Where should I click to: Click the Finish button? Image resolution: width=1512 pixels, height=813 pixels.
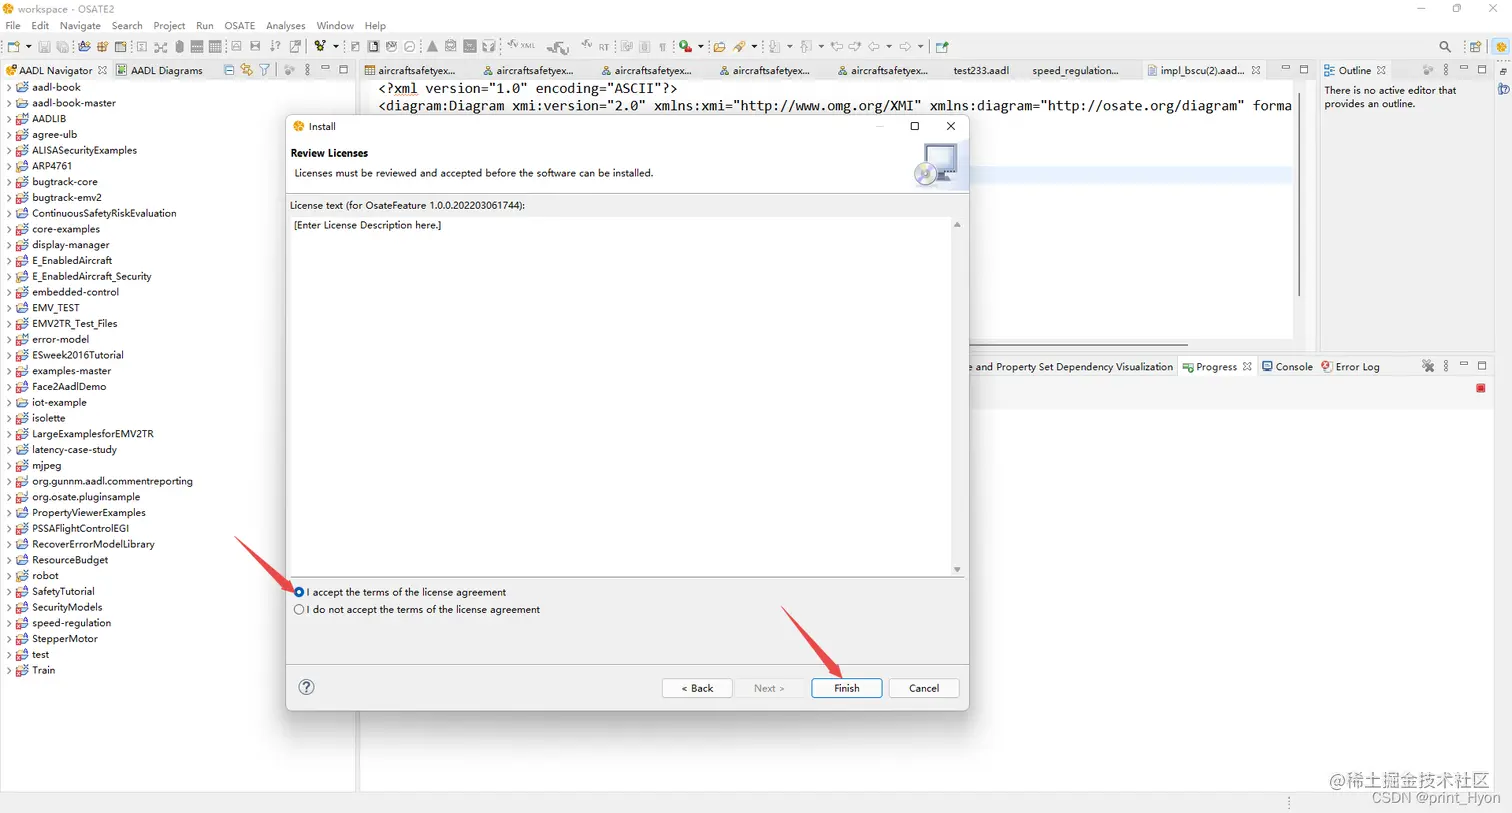(847, 688)
